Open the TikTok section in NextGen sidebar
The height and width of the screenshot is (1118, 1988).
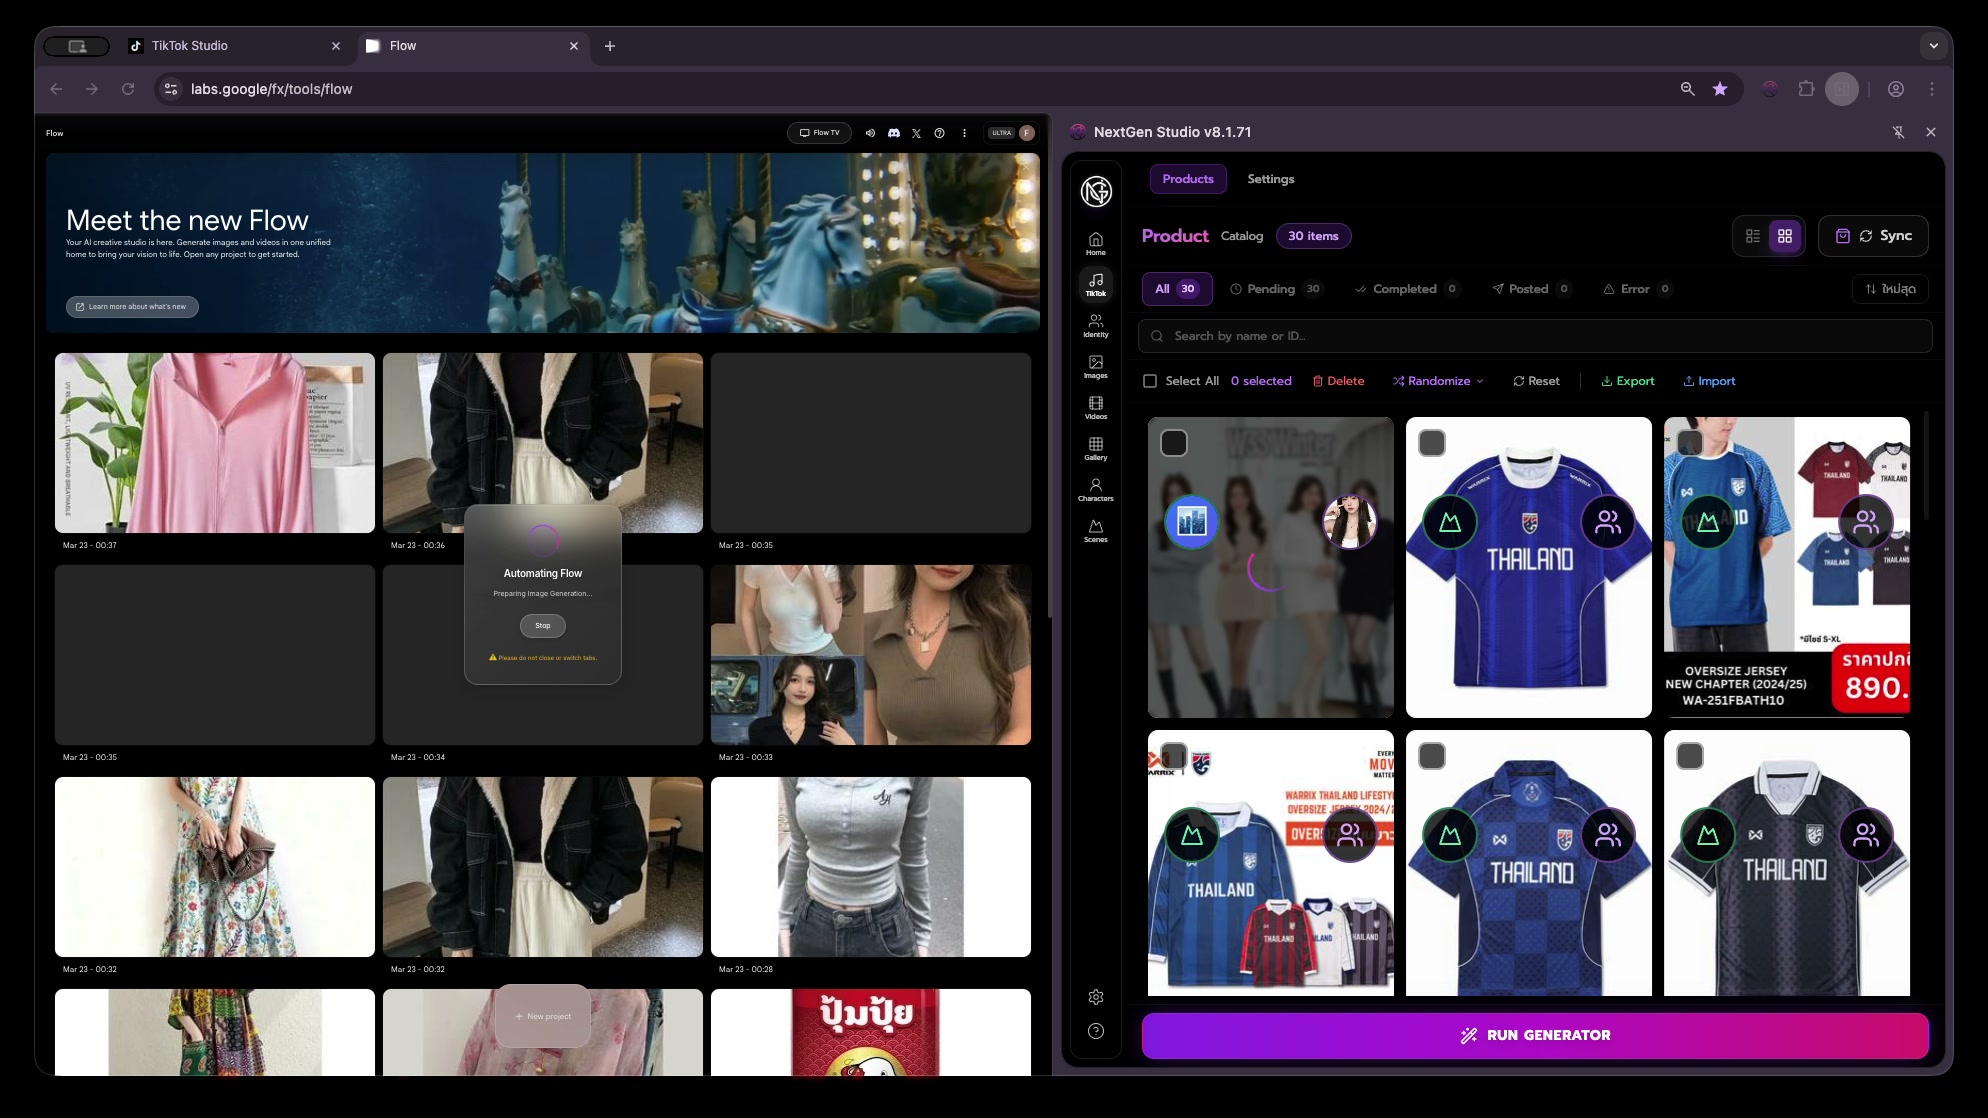[1096, 284]
